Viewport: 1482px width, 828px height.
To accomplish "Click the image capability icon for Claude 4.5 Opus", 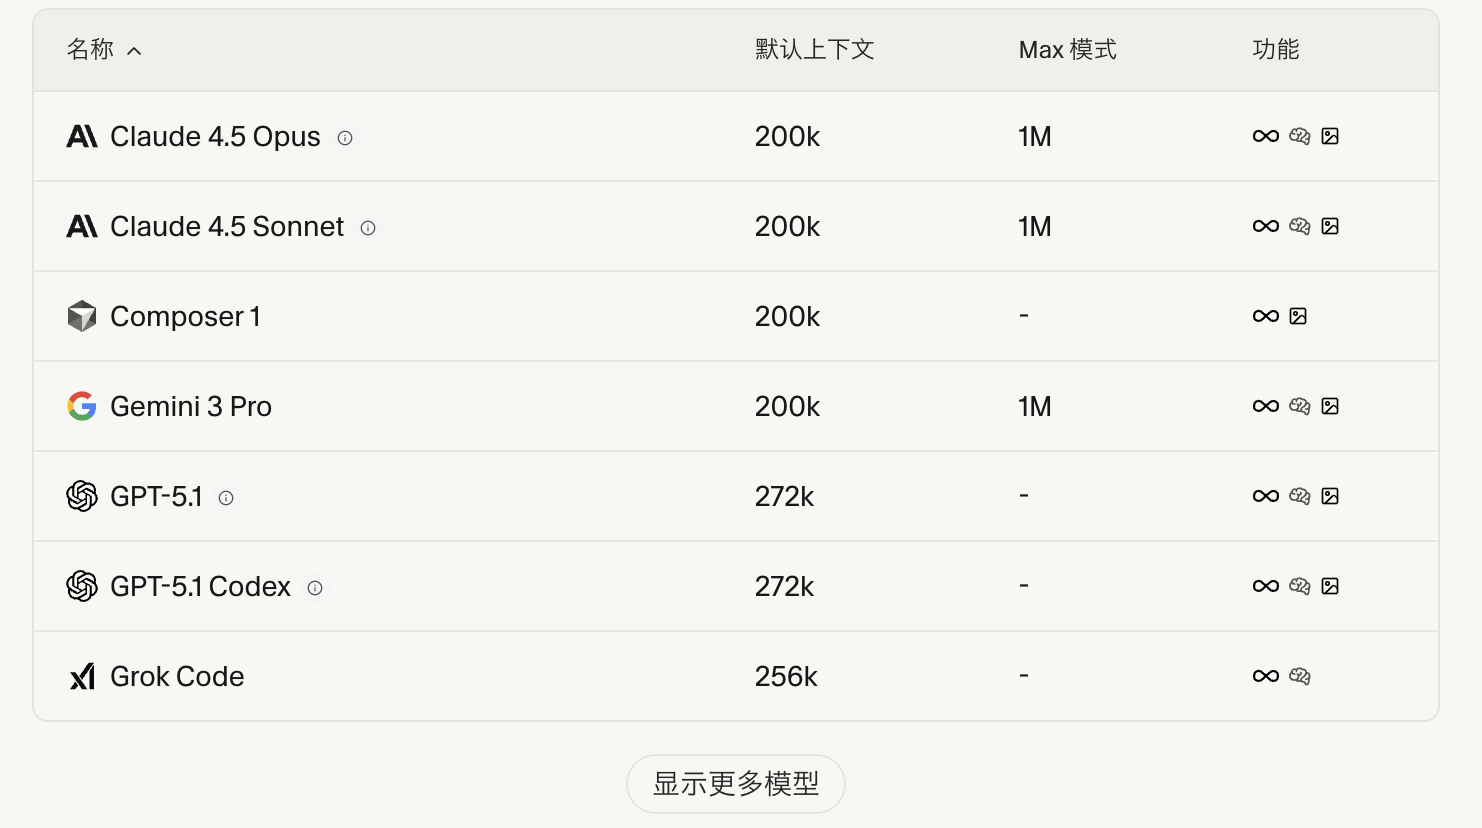I will (1331, 136).
